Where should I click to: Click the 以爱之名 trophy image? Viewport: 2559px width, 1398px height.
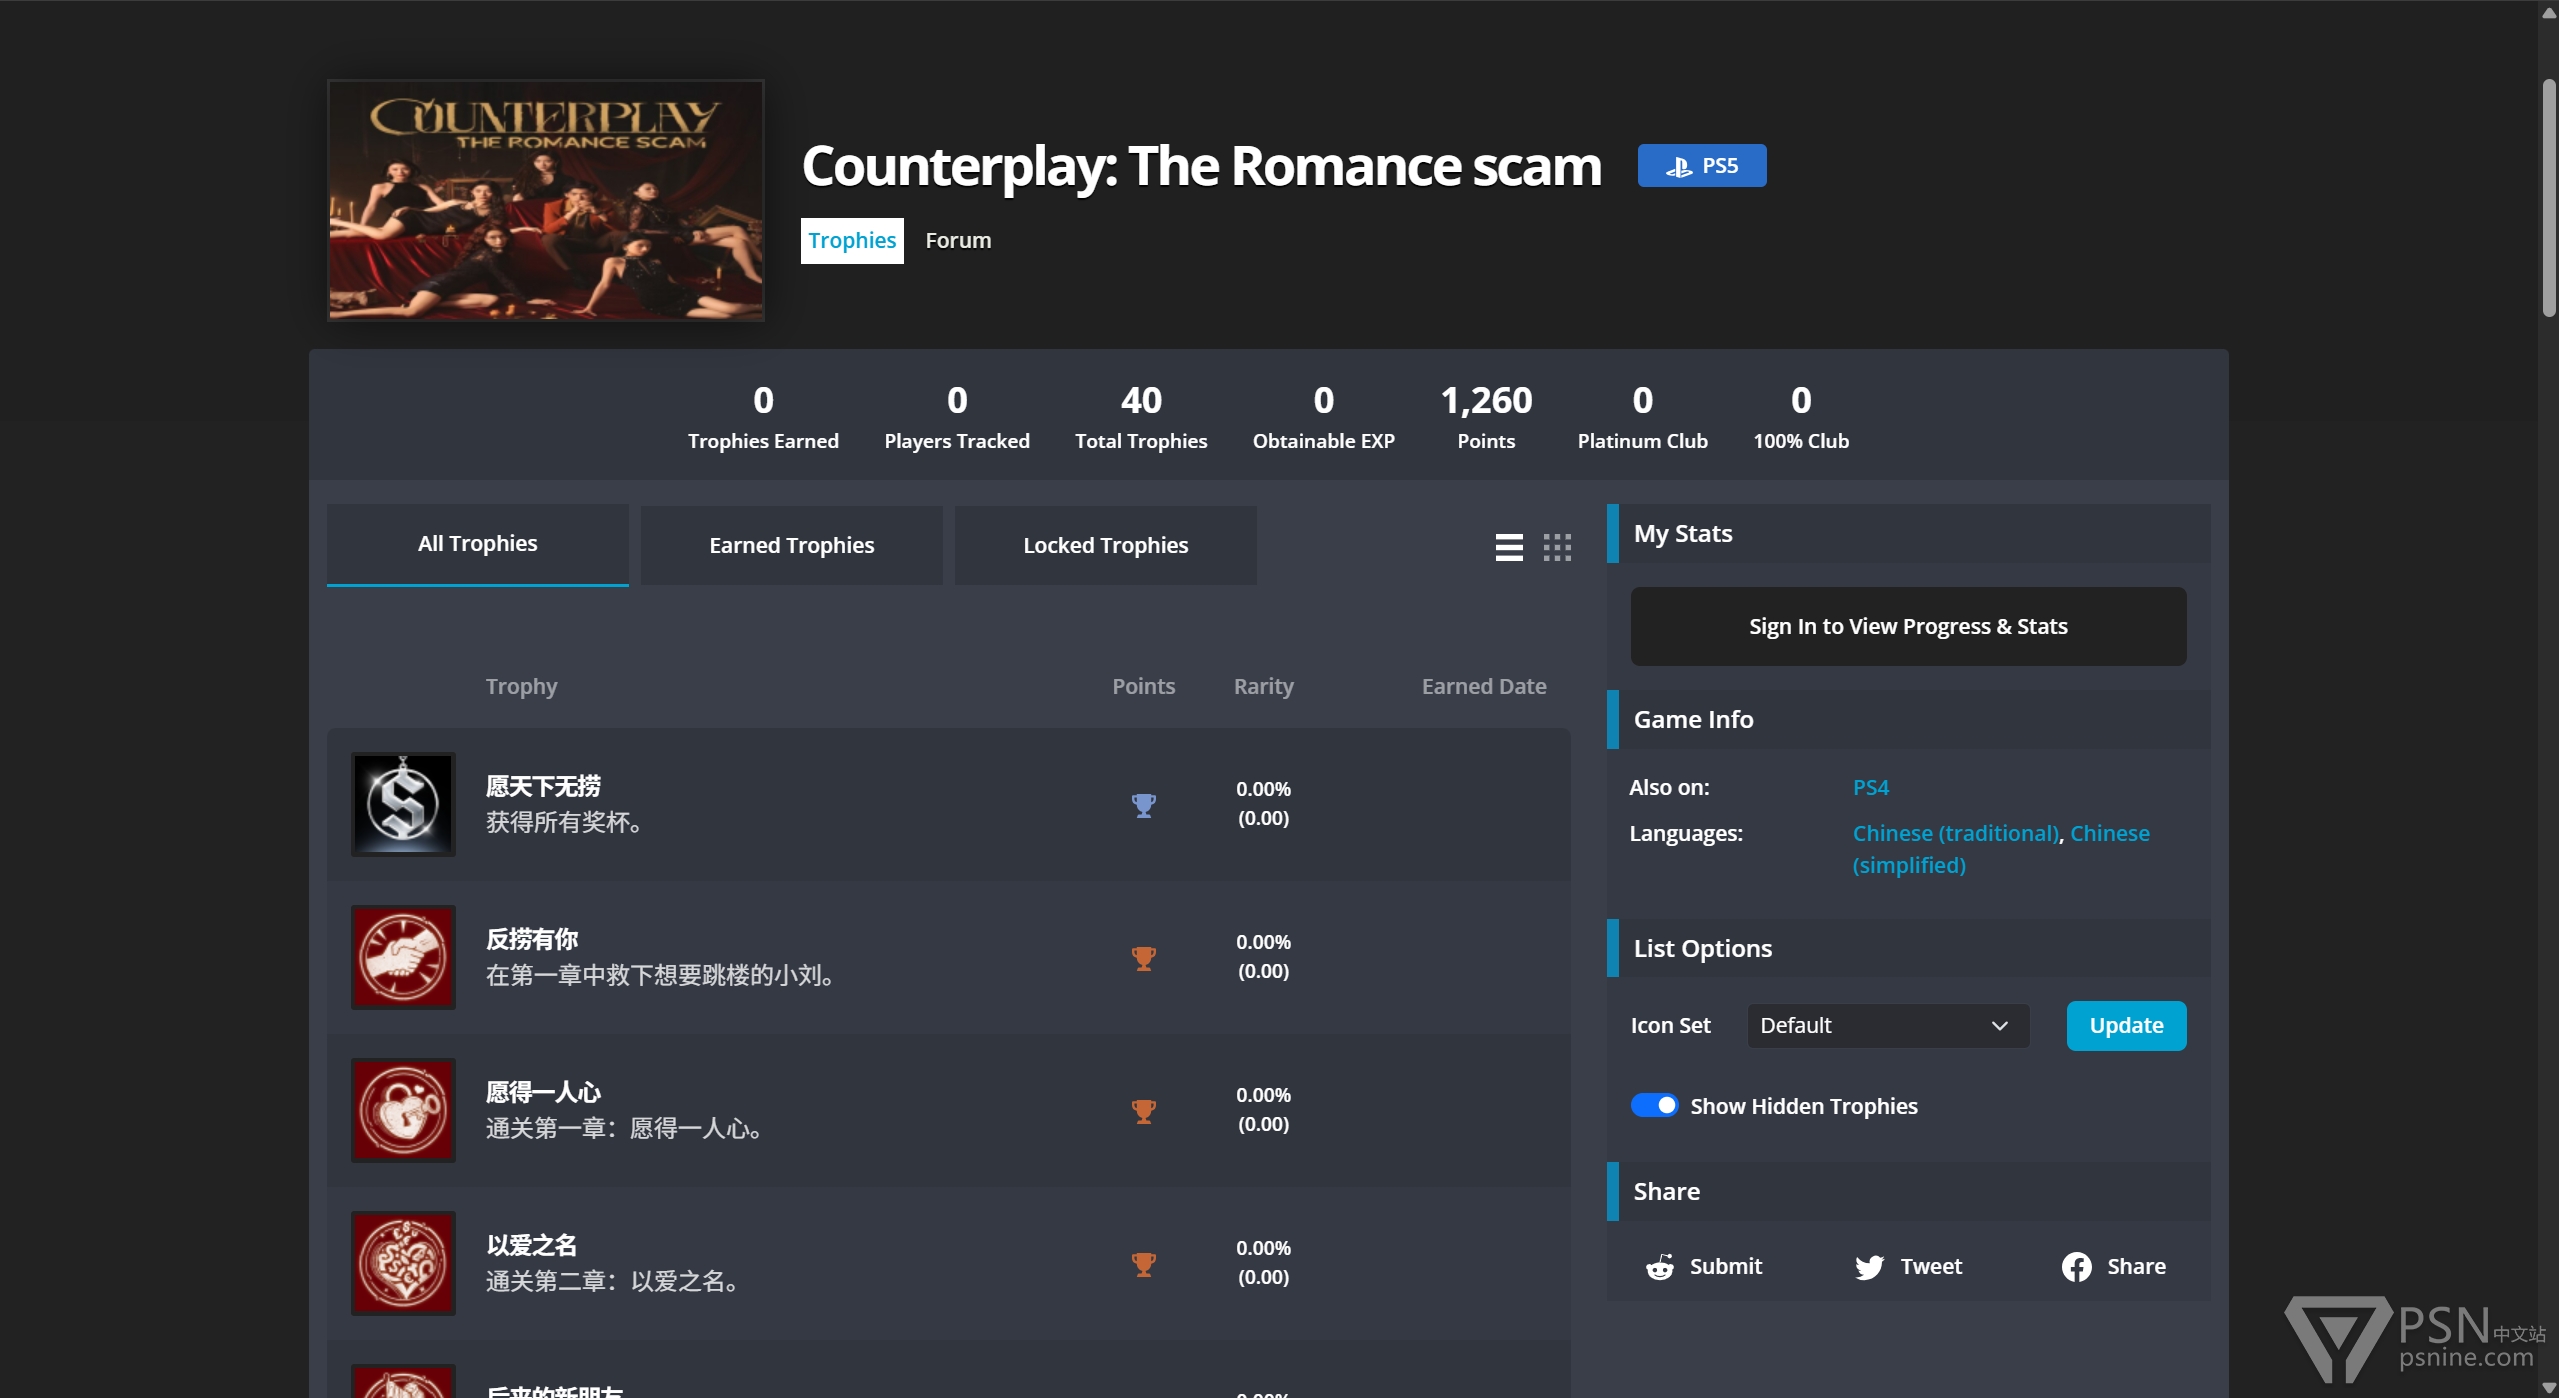tap(403, 1263)
